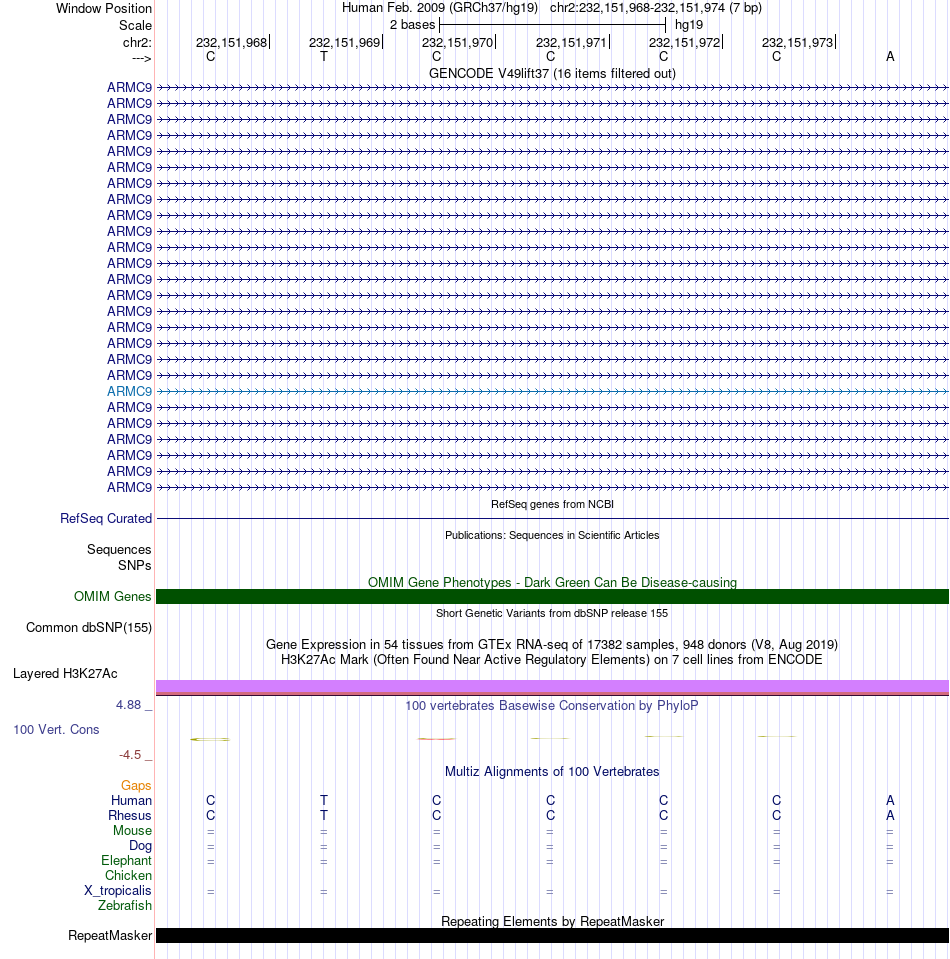The height and width of the screenshot is (959, 950).
Task: Click the Common dbSNP(155) label
Action: click(x=89, y=628)
